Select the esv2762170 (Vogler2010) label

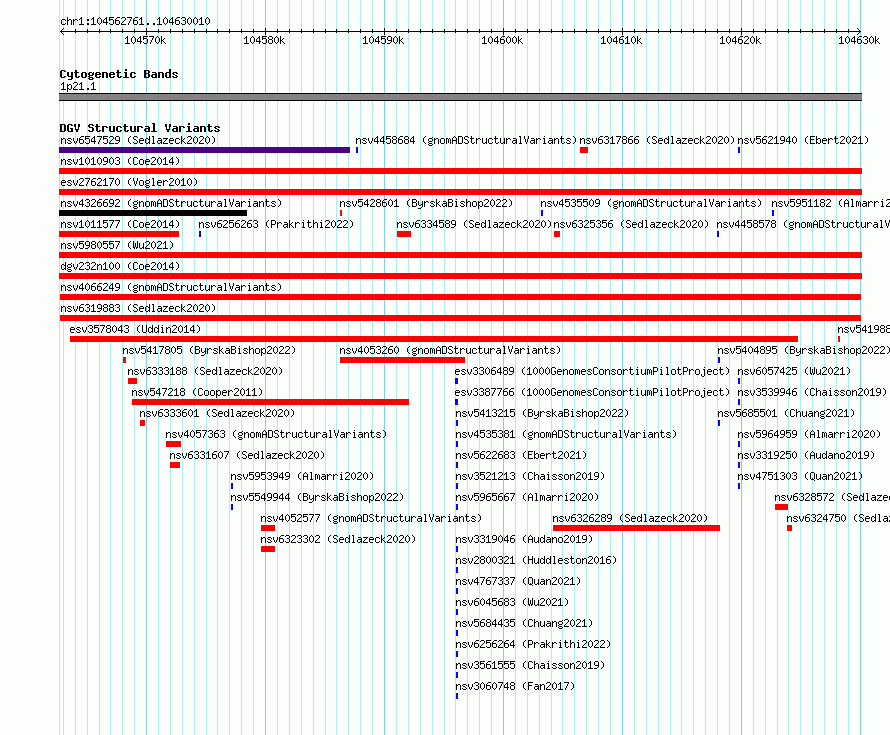pyautogui.click(x=129, y=182)
